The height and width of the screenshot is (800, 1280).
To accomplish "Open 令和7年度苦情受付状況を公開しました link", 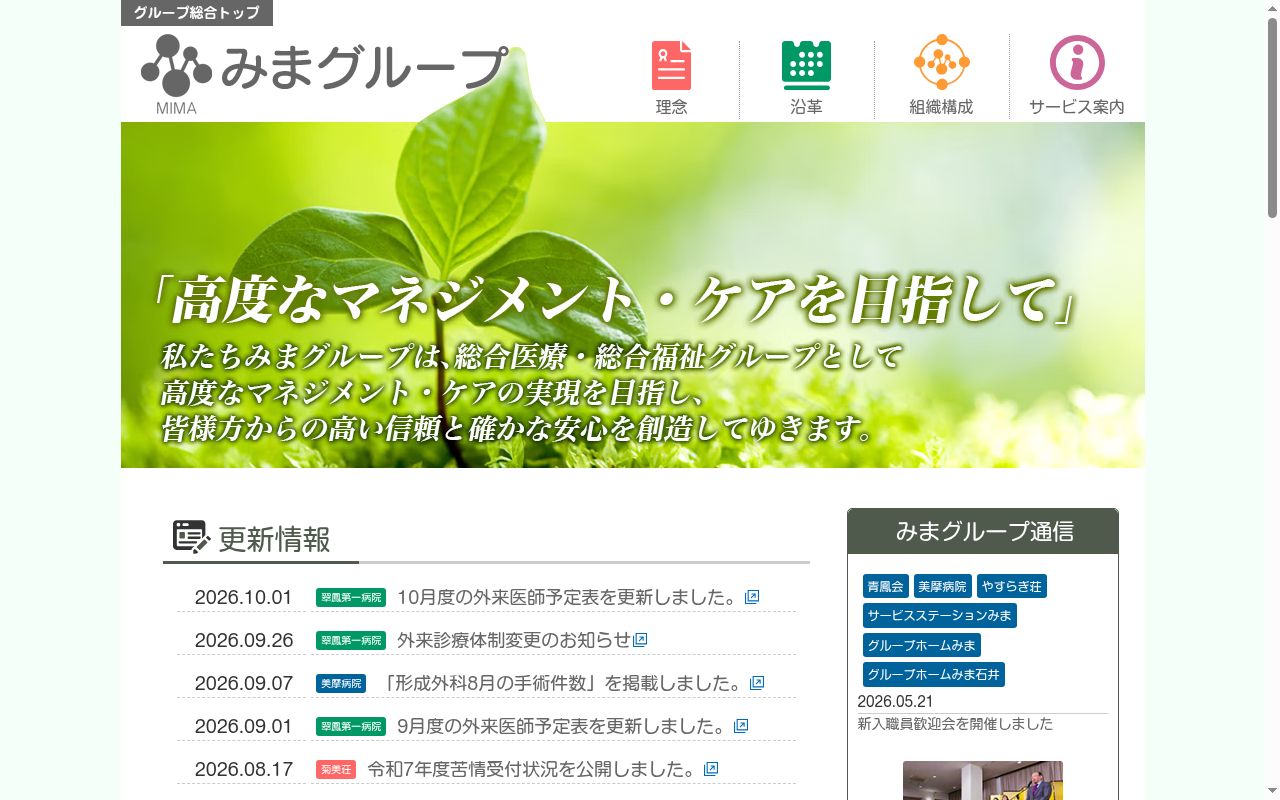I will [x=533, y=769].
